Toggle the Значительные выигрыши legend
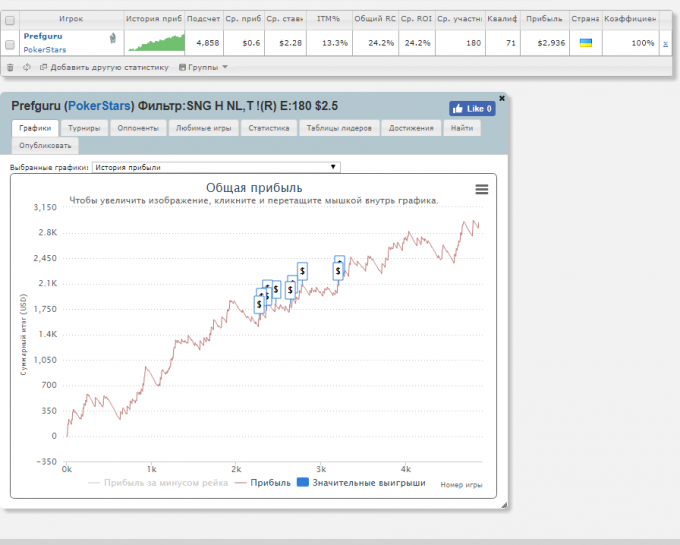 pos(361,483)
